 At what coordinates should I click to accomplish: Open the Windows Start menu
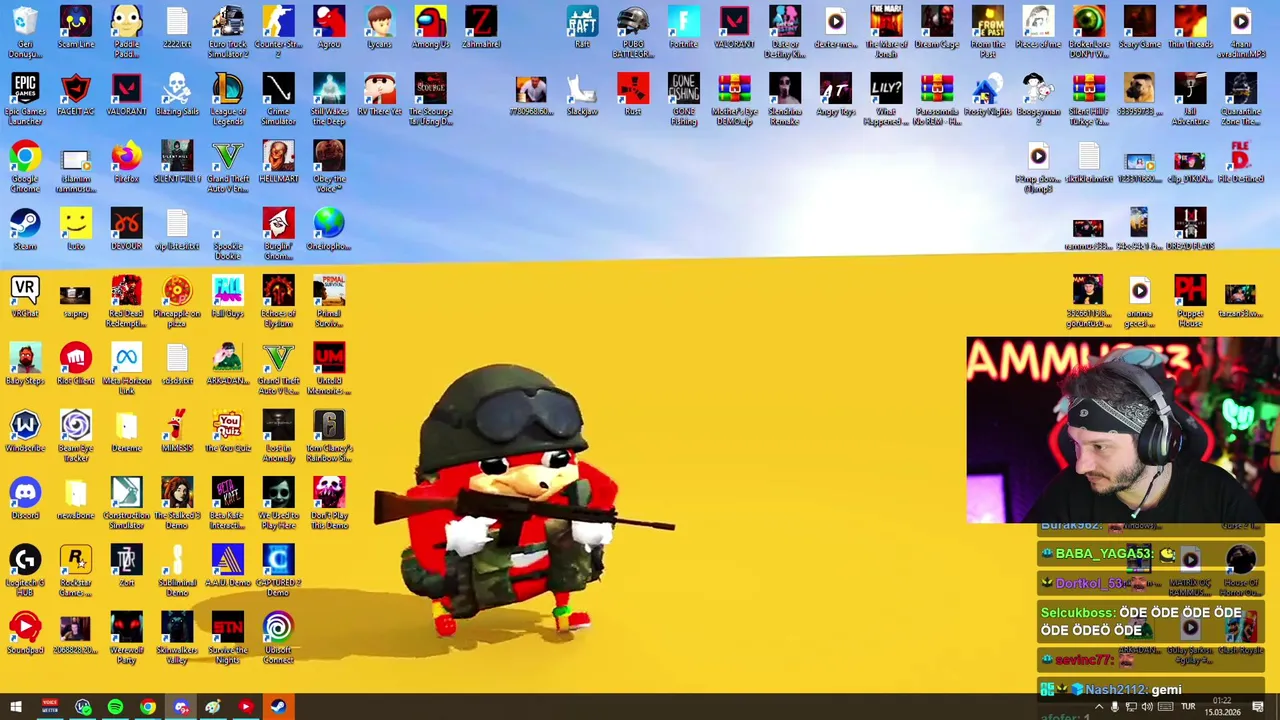[16, 707]
